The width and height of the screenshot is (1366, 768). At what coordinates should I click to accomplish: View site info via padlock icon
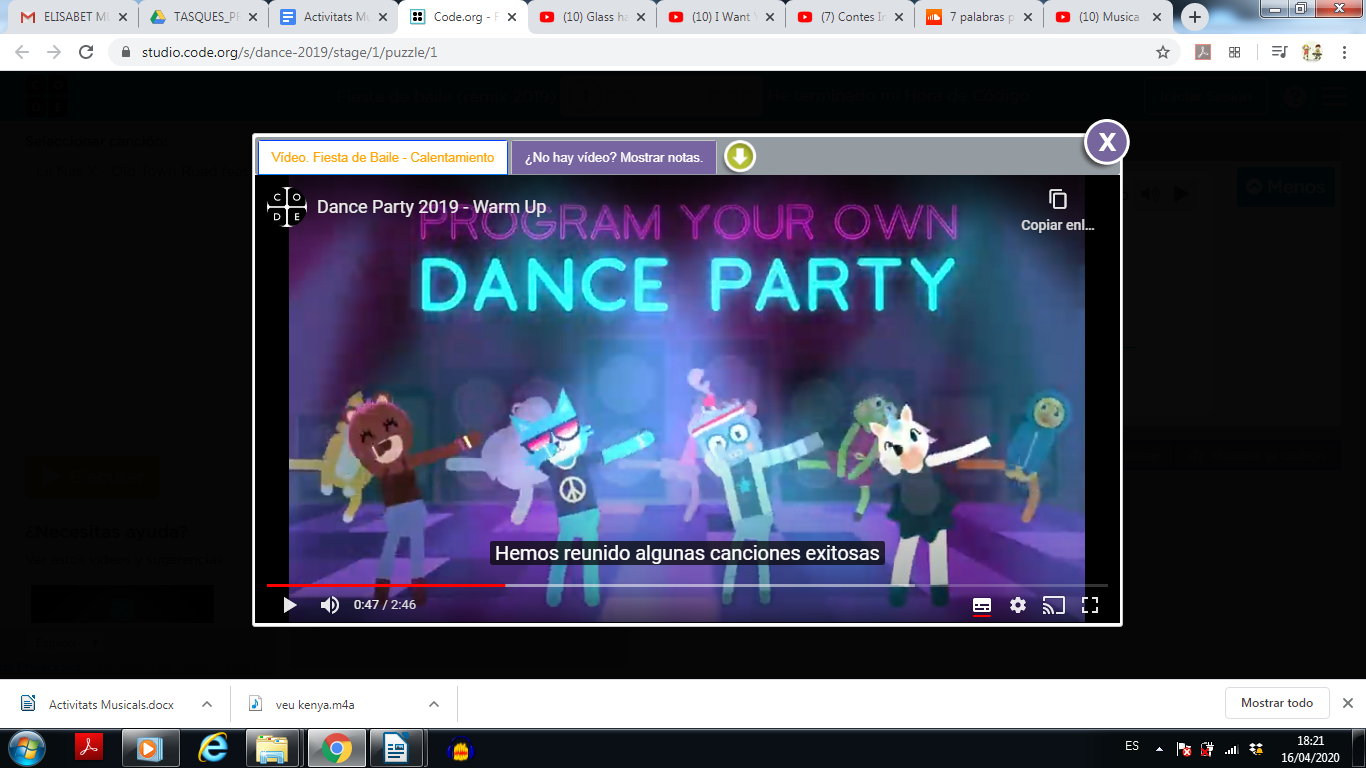[125, 52]
